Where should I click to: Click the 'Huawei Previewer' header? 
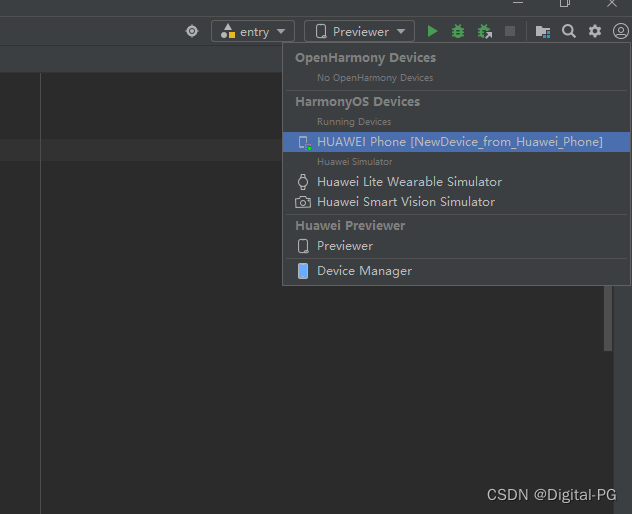[x=350, y=226]
